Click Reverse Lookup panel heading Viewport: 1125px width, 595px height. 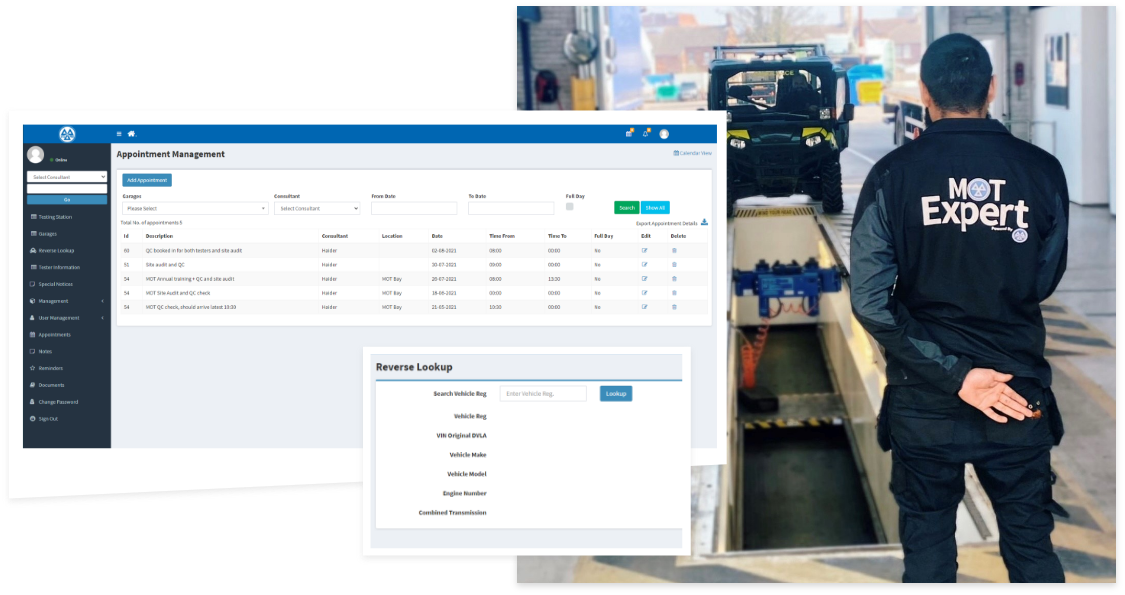pyautogui.click(x=414, y=367)
